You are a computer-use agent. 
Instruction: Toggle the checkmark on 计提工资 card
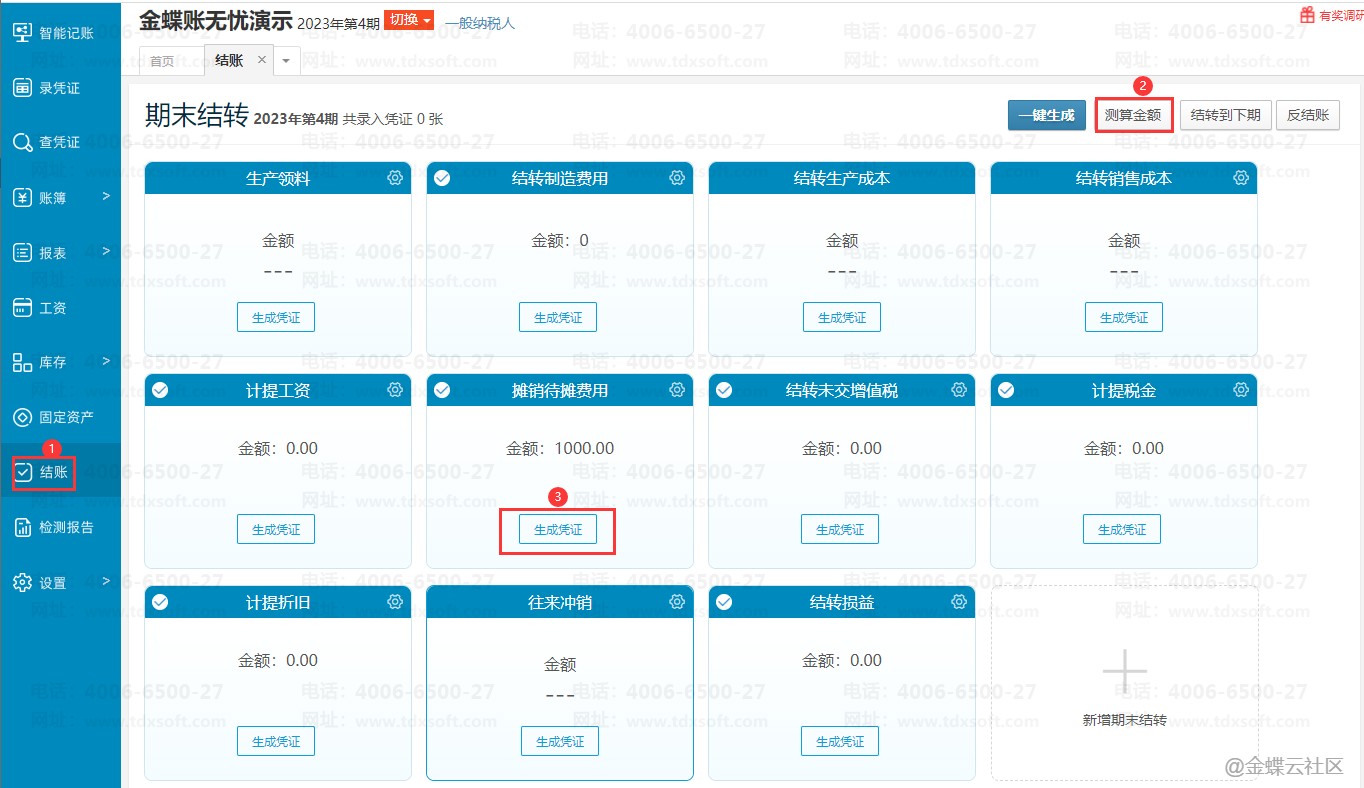(160, 390)
